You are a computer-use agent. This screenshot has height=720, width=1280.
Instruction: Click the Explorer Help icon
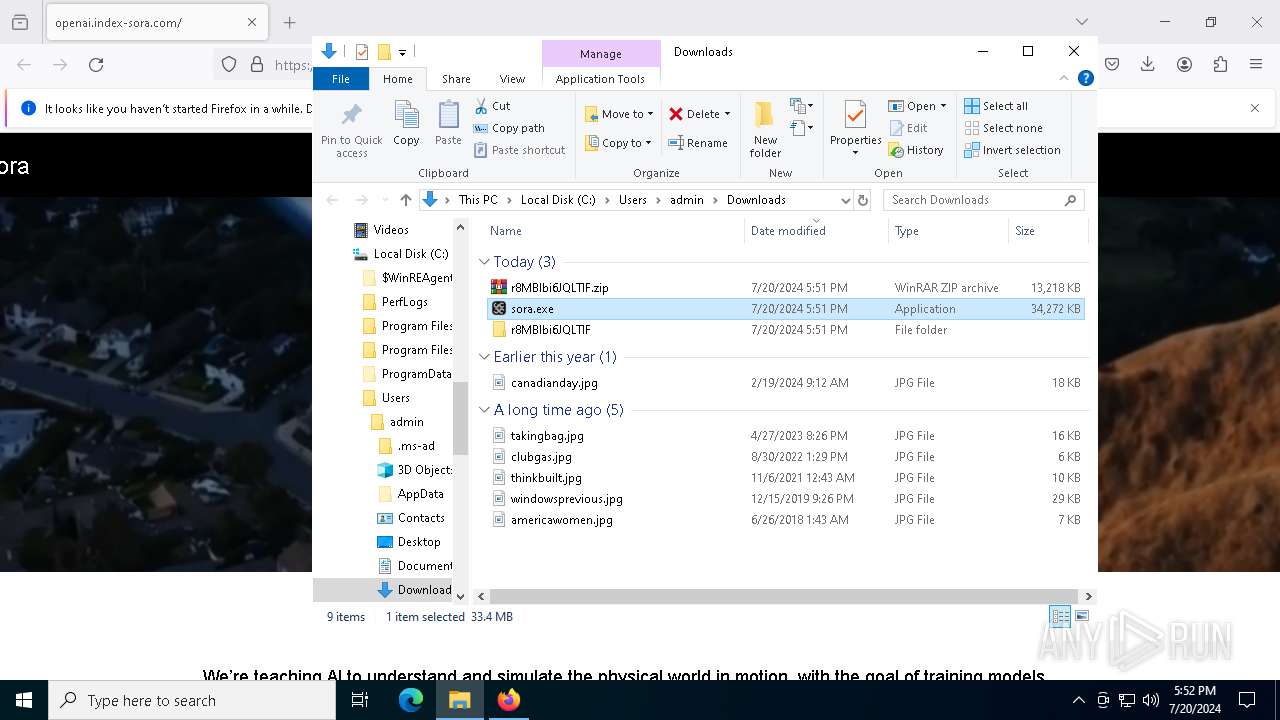click(1085, 78)
